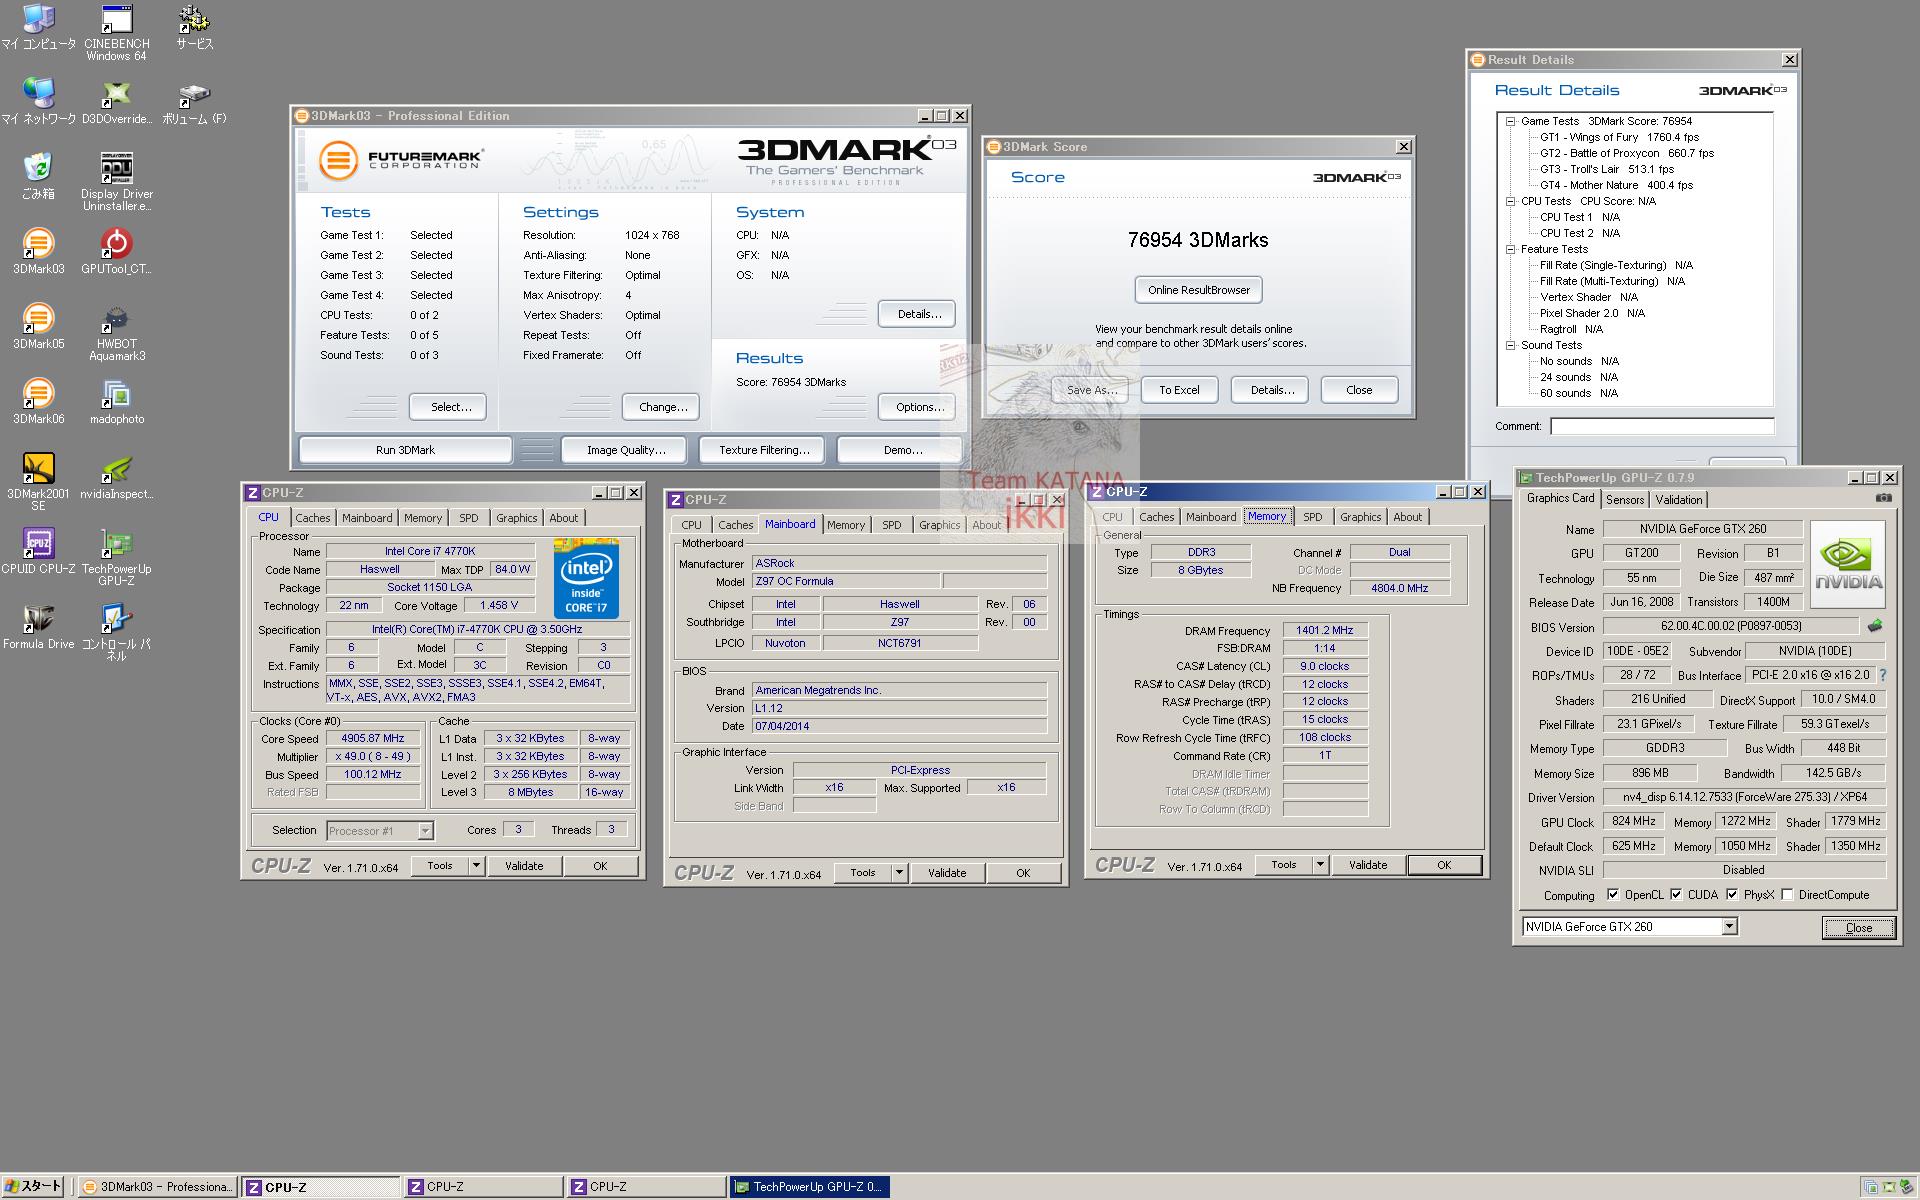Click Validate in the Memory CPU-Z window

point(1367,865)
